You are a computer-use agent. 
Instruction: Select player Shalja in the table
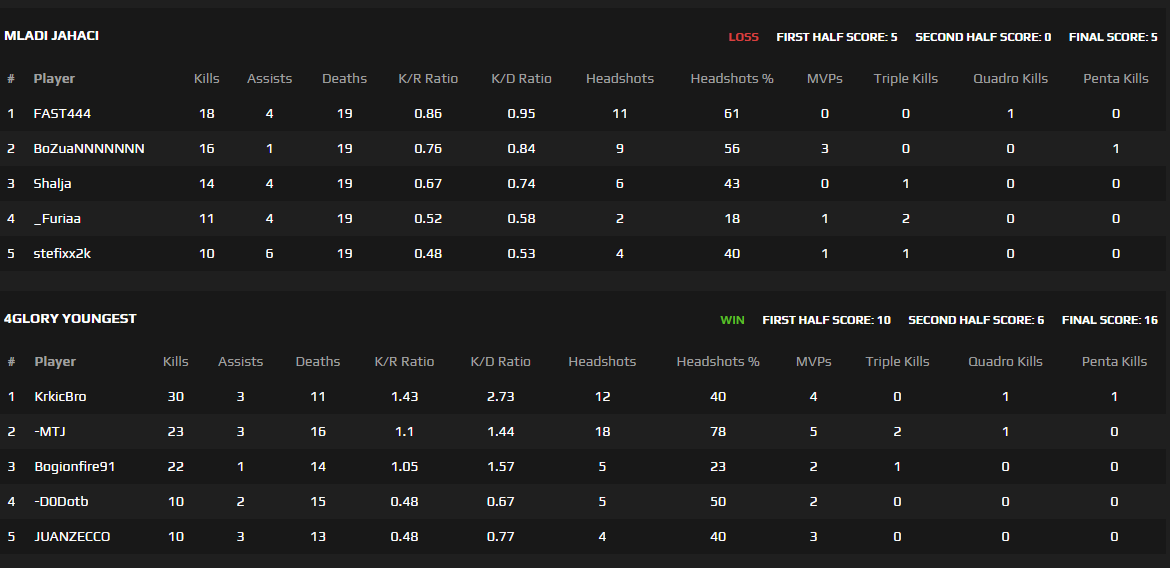click(52, 184)
